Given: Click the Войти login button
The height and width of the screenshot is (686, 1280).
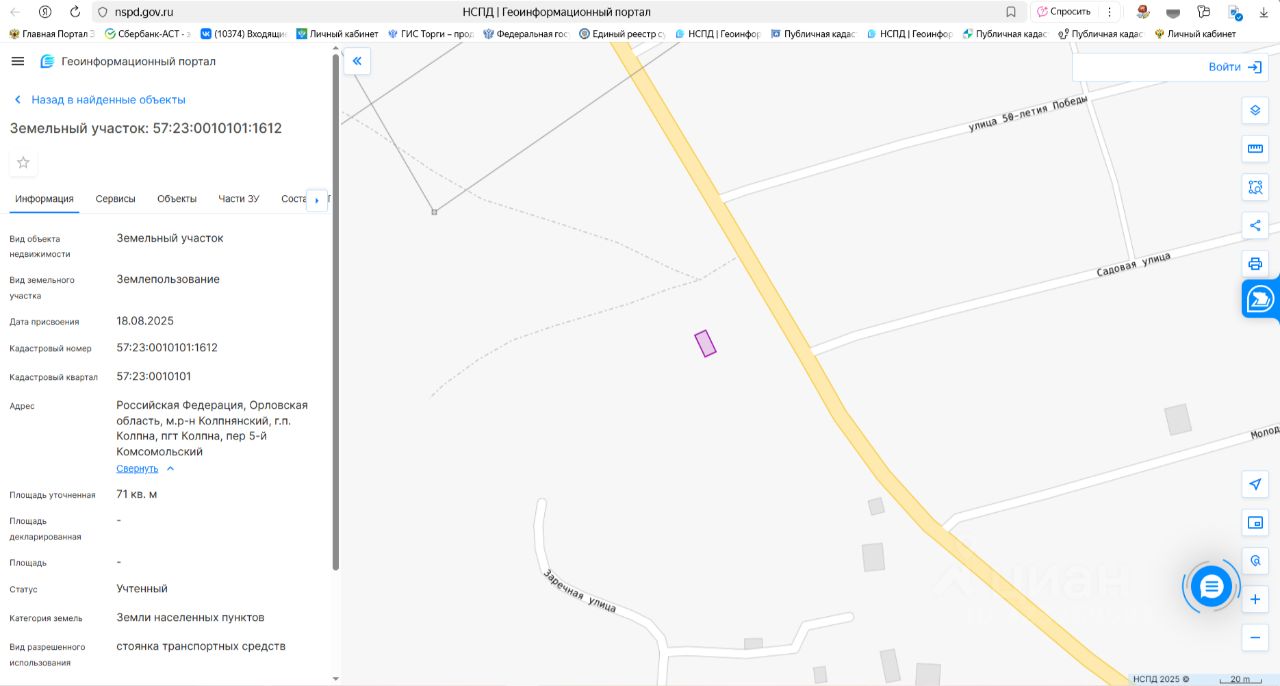Looking at the screenshot, I should pyautogui.click(x=1235, y=67).
